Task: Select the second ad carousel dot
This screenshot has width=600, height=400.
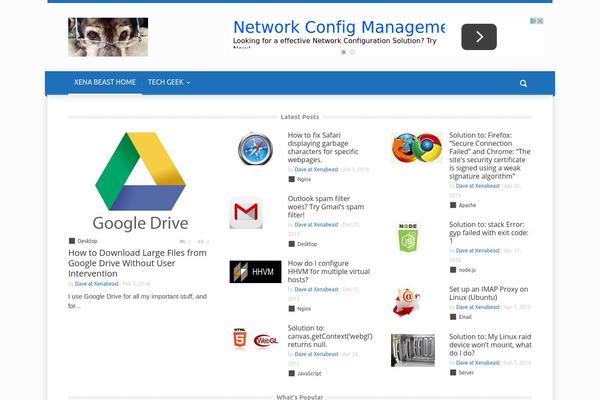Action: pyautogui.click(x=352, y=52)
